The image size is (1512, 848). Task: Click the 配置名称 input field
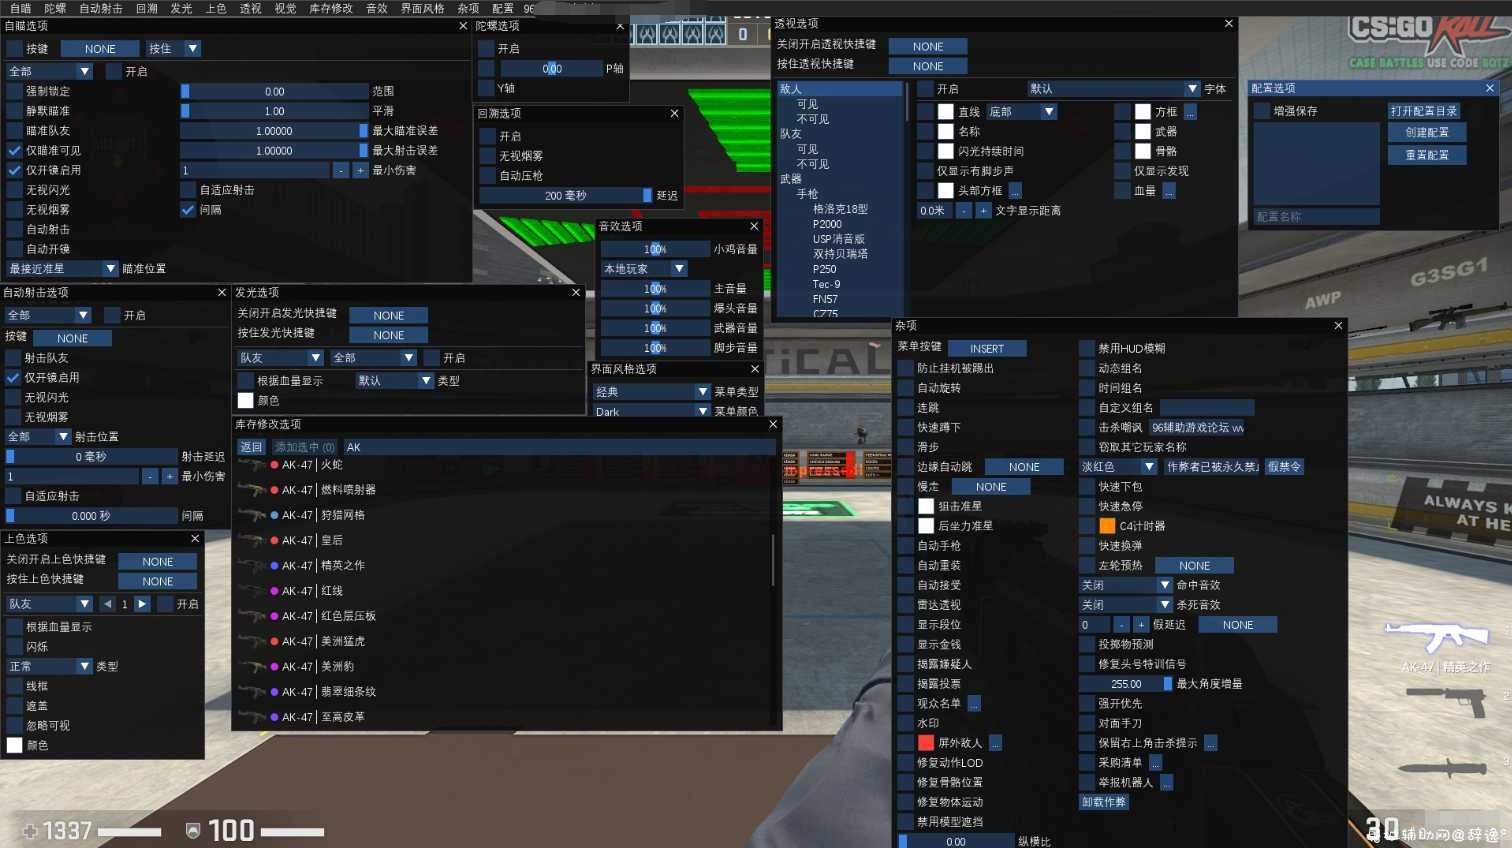pyautogui.click(x=1316, y=217)
